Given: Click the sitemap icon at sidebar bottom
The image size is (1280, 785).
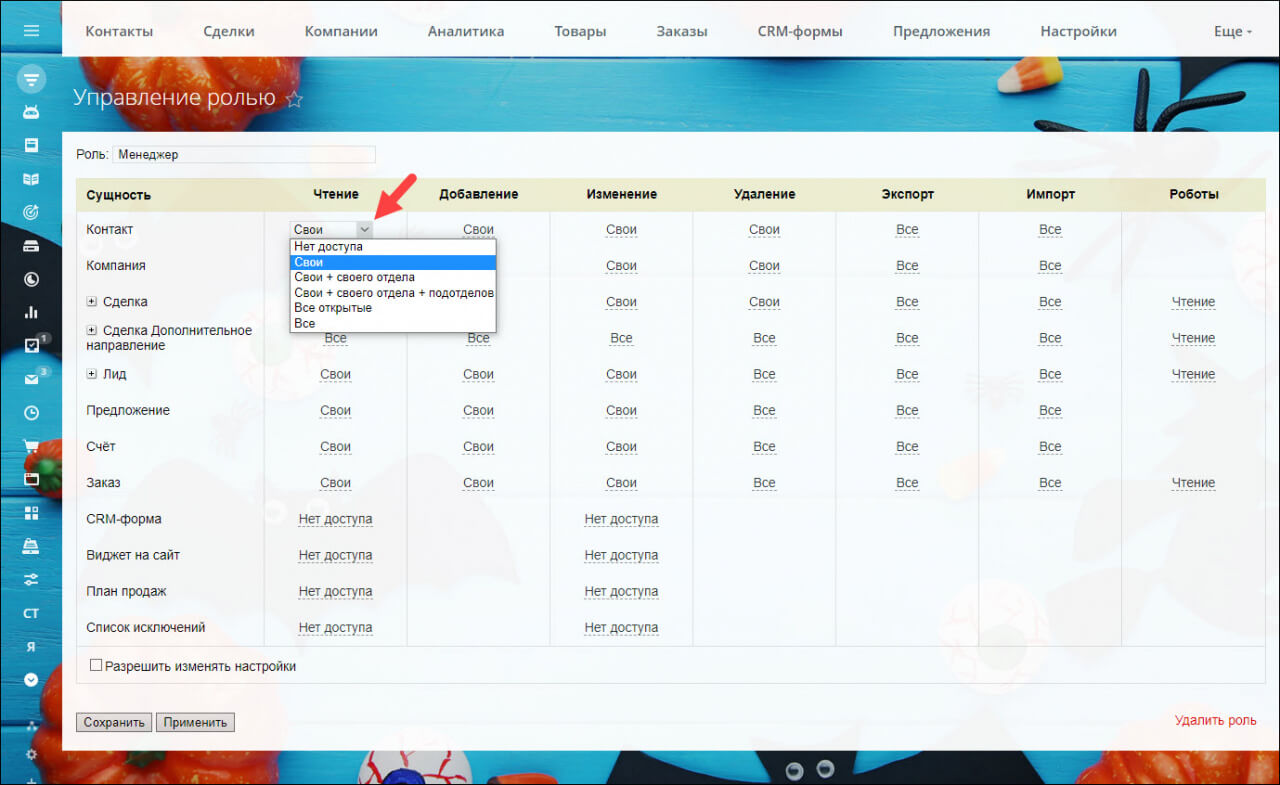Looking at the screenshot, I should (31, 724).
